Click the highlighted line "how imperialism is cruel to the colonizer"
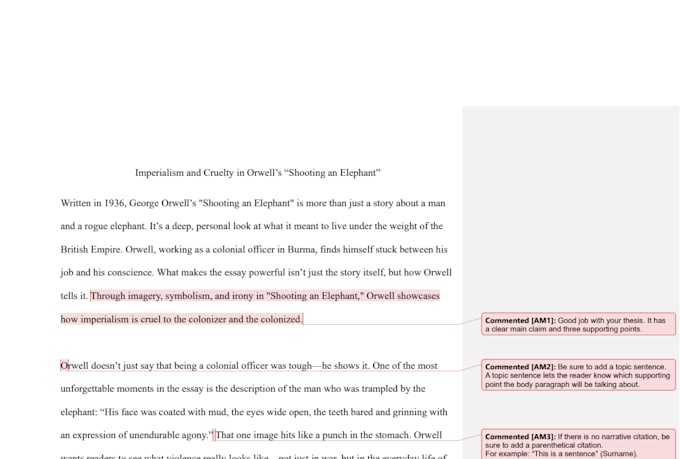The height and width of the screenshot is (459, 680). [x=182, y=319]
